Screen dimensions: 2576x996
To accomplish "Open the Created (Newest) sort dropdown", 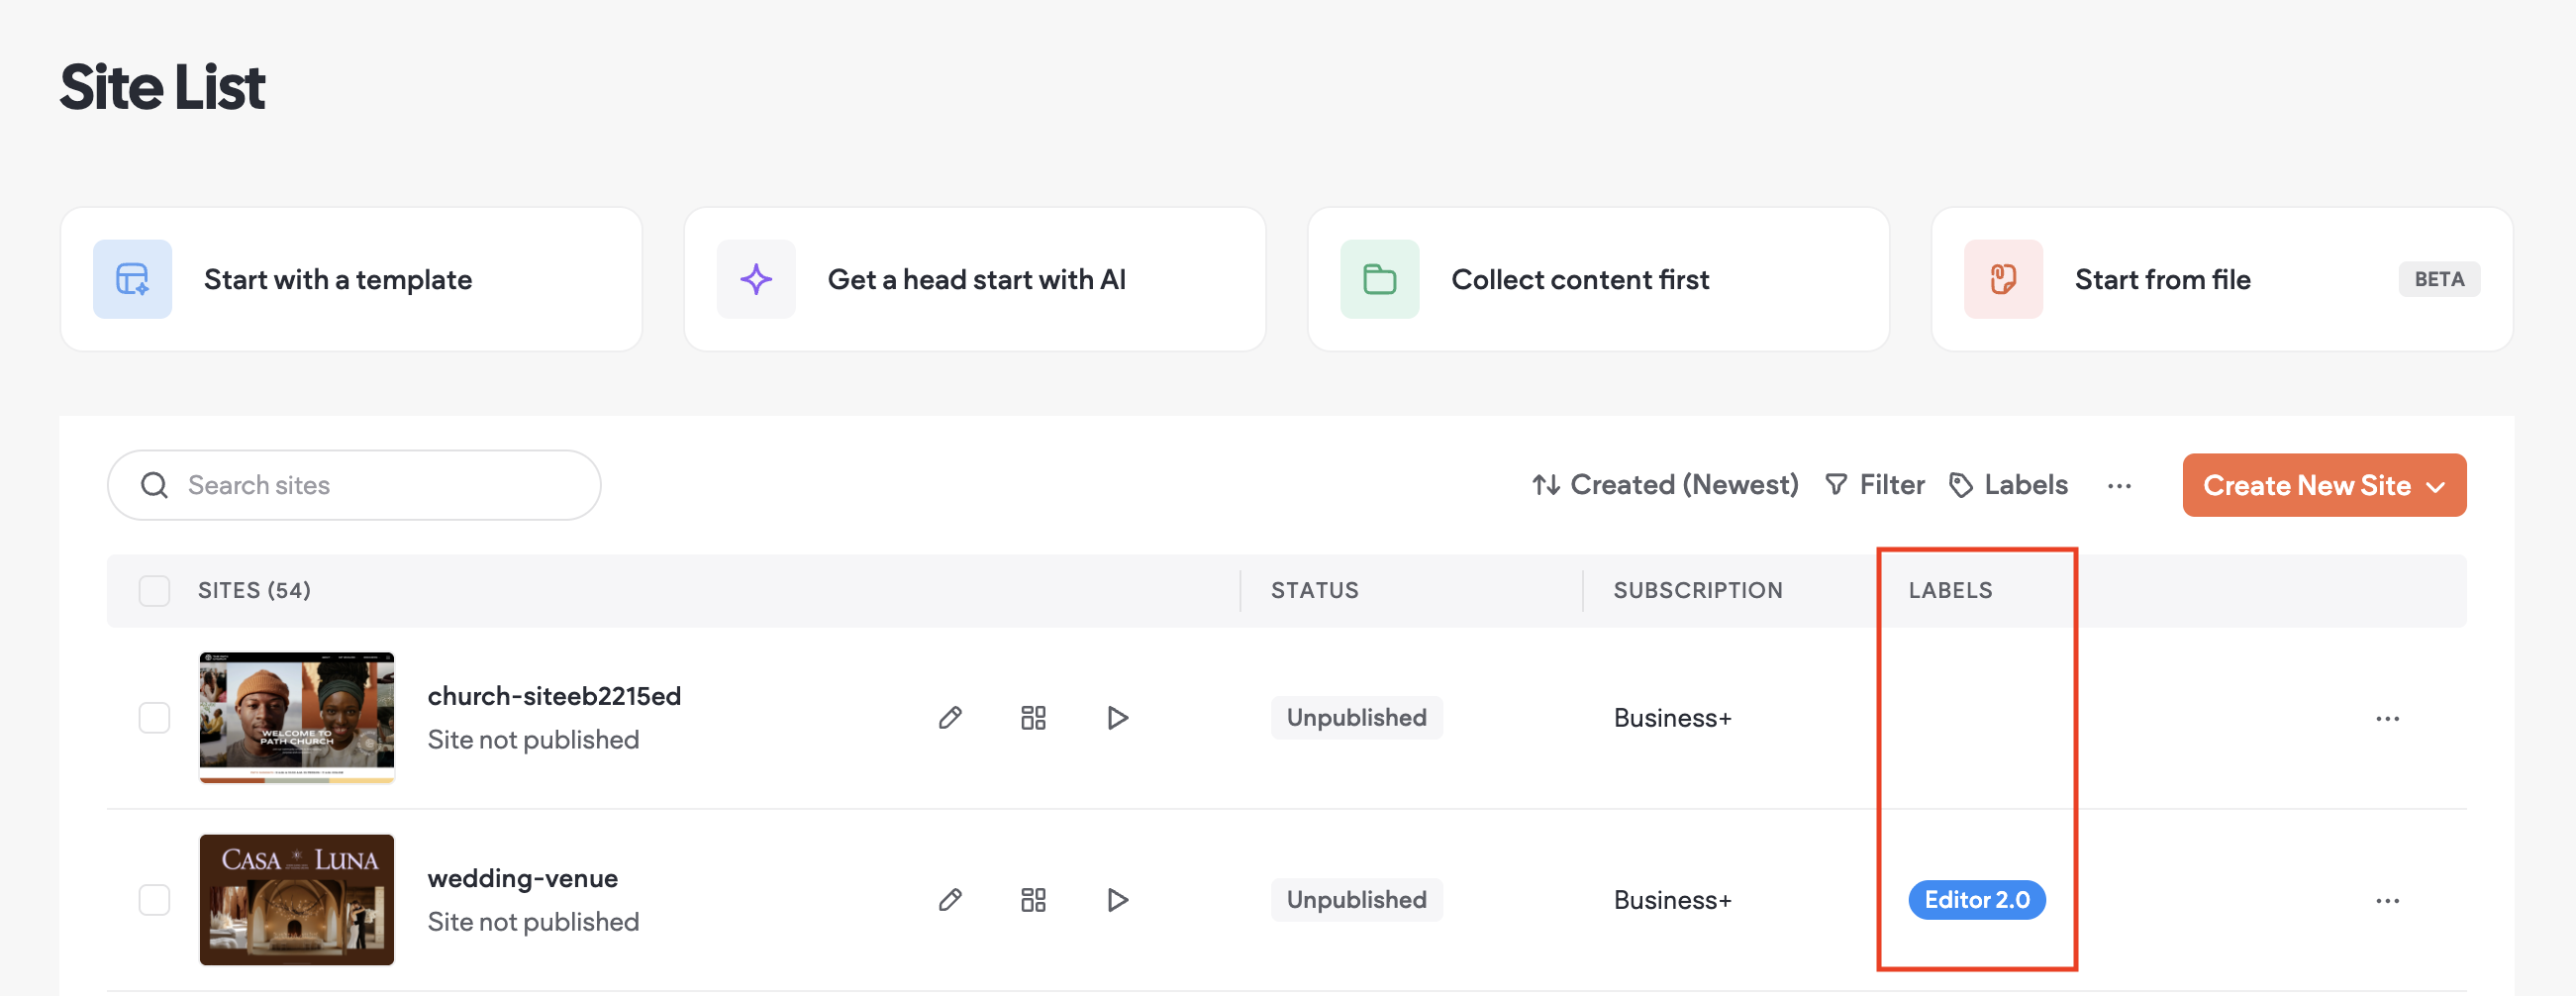I will (x=1665, y=485).
